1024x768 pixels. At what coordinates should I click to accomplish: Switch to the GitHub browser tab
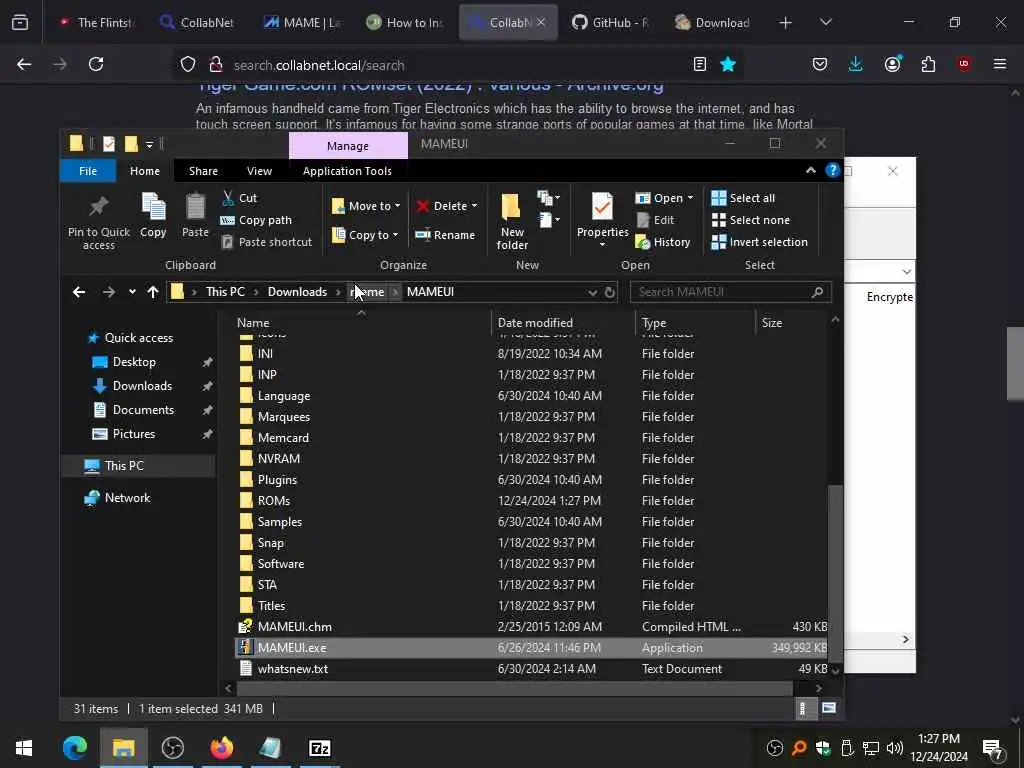(610, 22)
